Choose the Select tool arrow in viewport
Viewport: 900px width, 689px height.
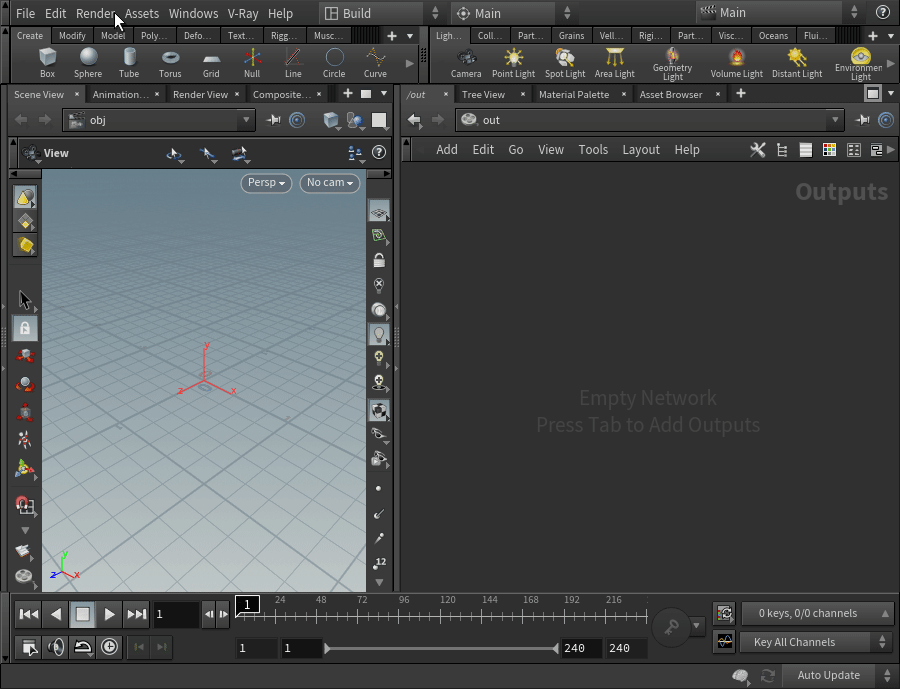pyautogui.click(x=25, y=300)
